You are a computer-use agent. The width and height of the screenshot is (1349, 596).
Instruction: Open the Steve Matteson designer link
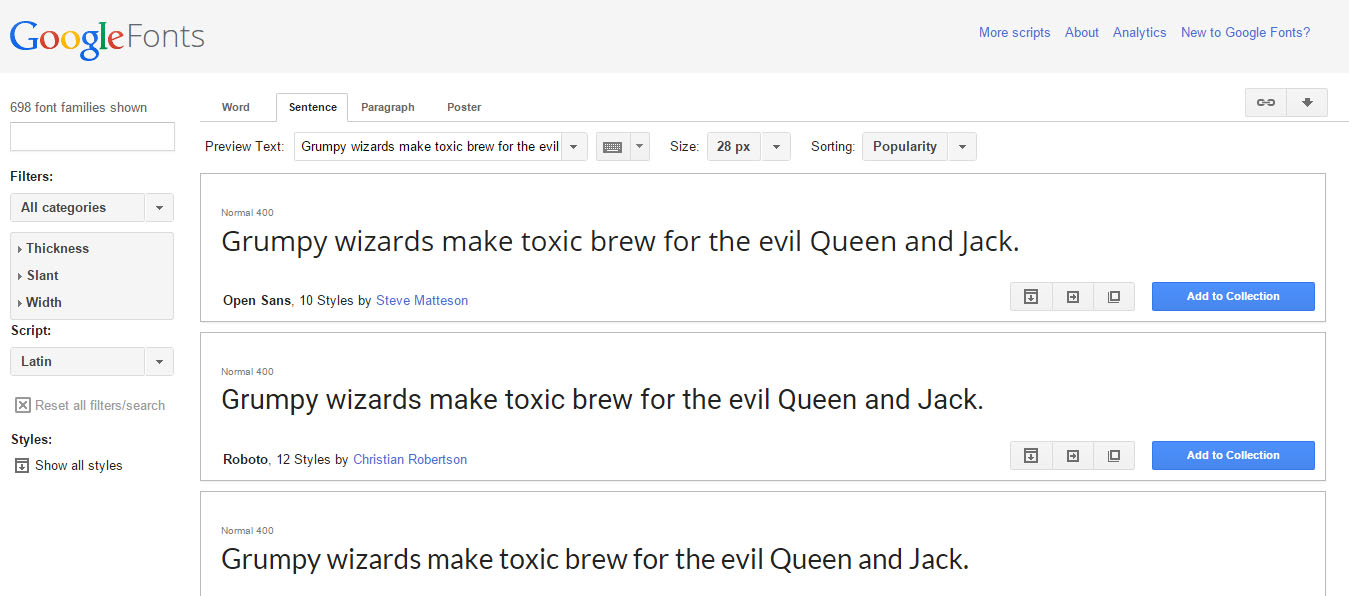point(421,300)
